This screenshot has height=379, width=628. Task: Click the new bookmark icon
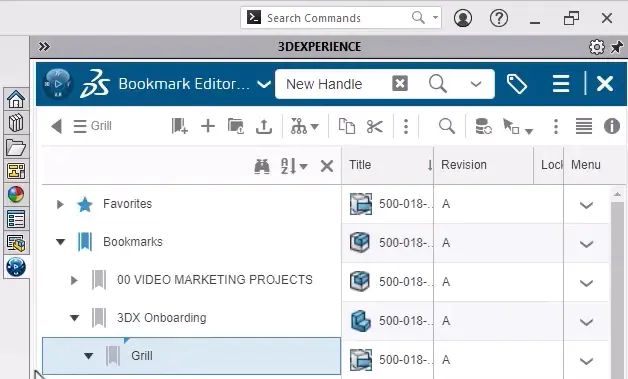[x=179, y=126]
